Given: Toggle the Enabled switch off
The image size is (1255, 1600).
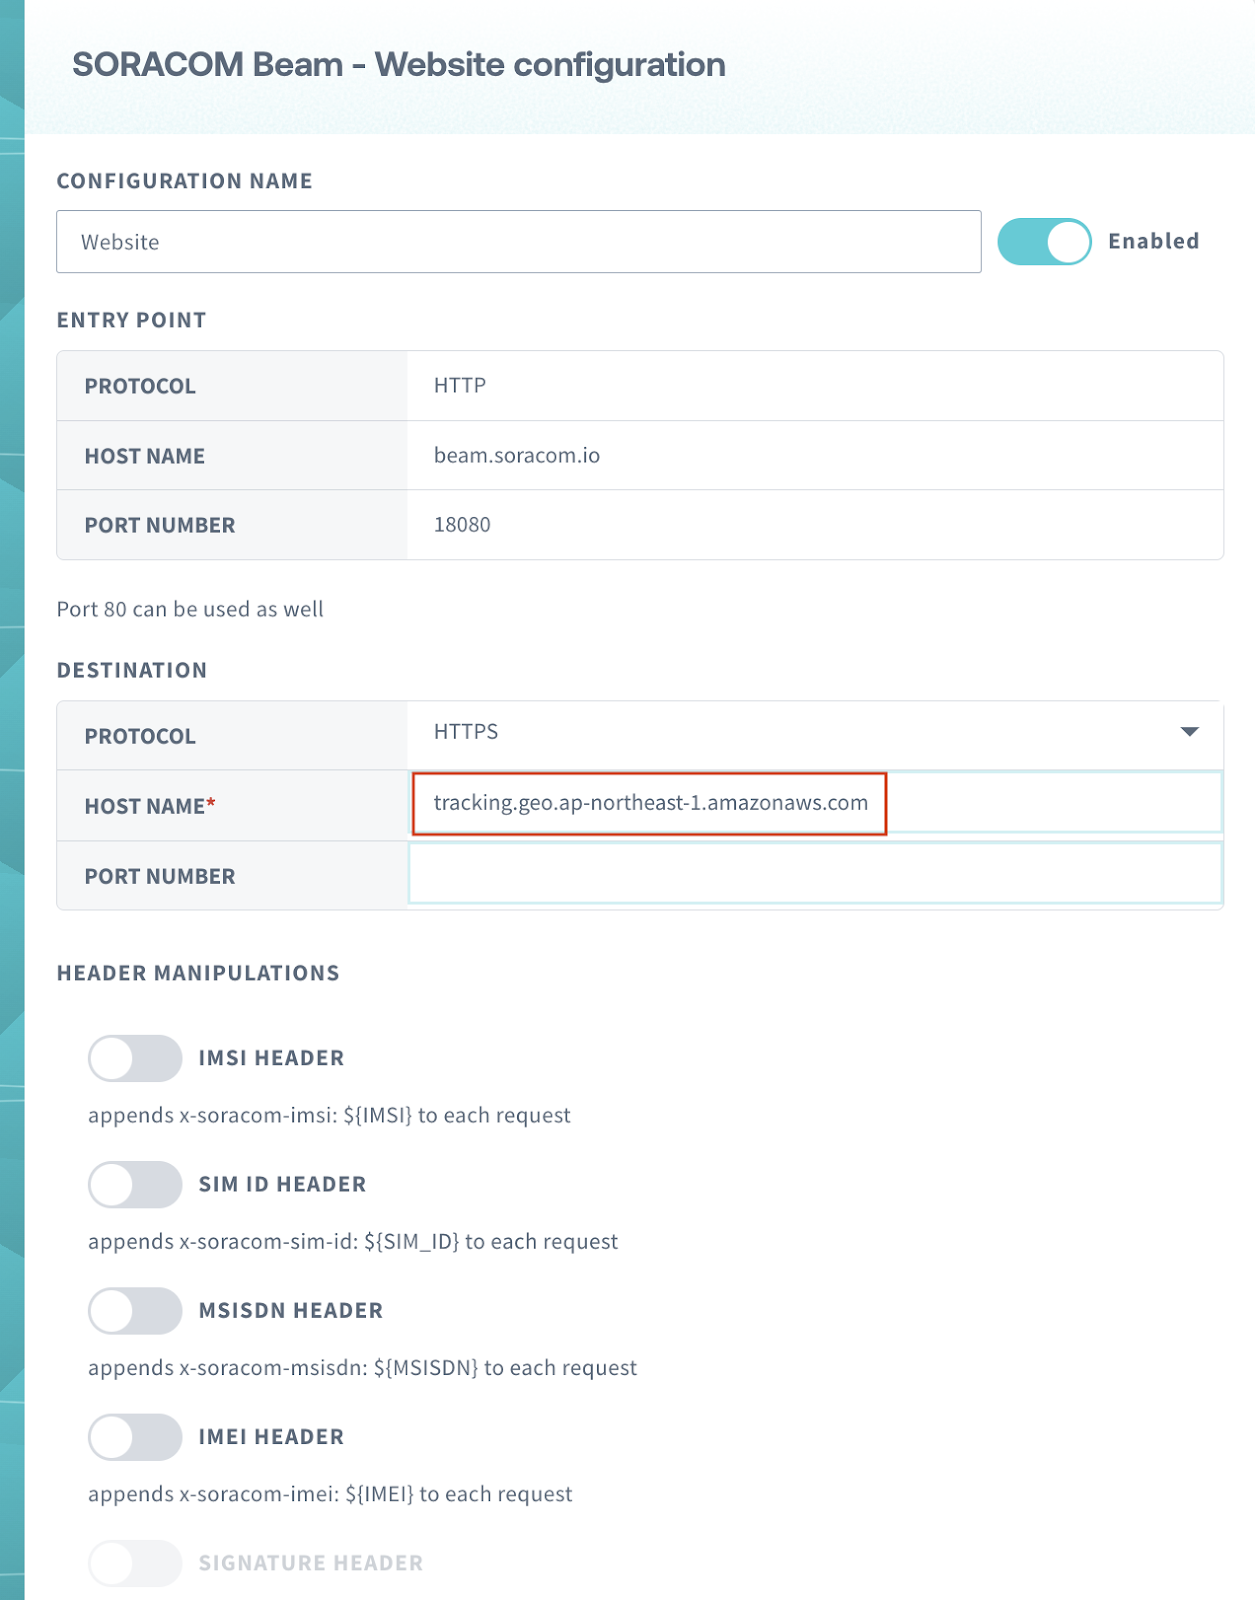Looking at the screenshot, I should (1044, 242).
